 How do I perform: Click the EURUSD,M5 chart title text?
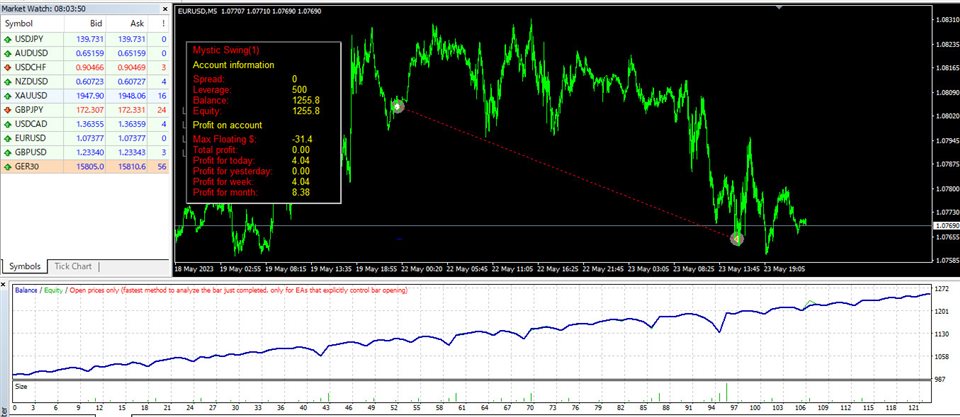[197, 11]
